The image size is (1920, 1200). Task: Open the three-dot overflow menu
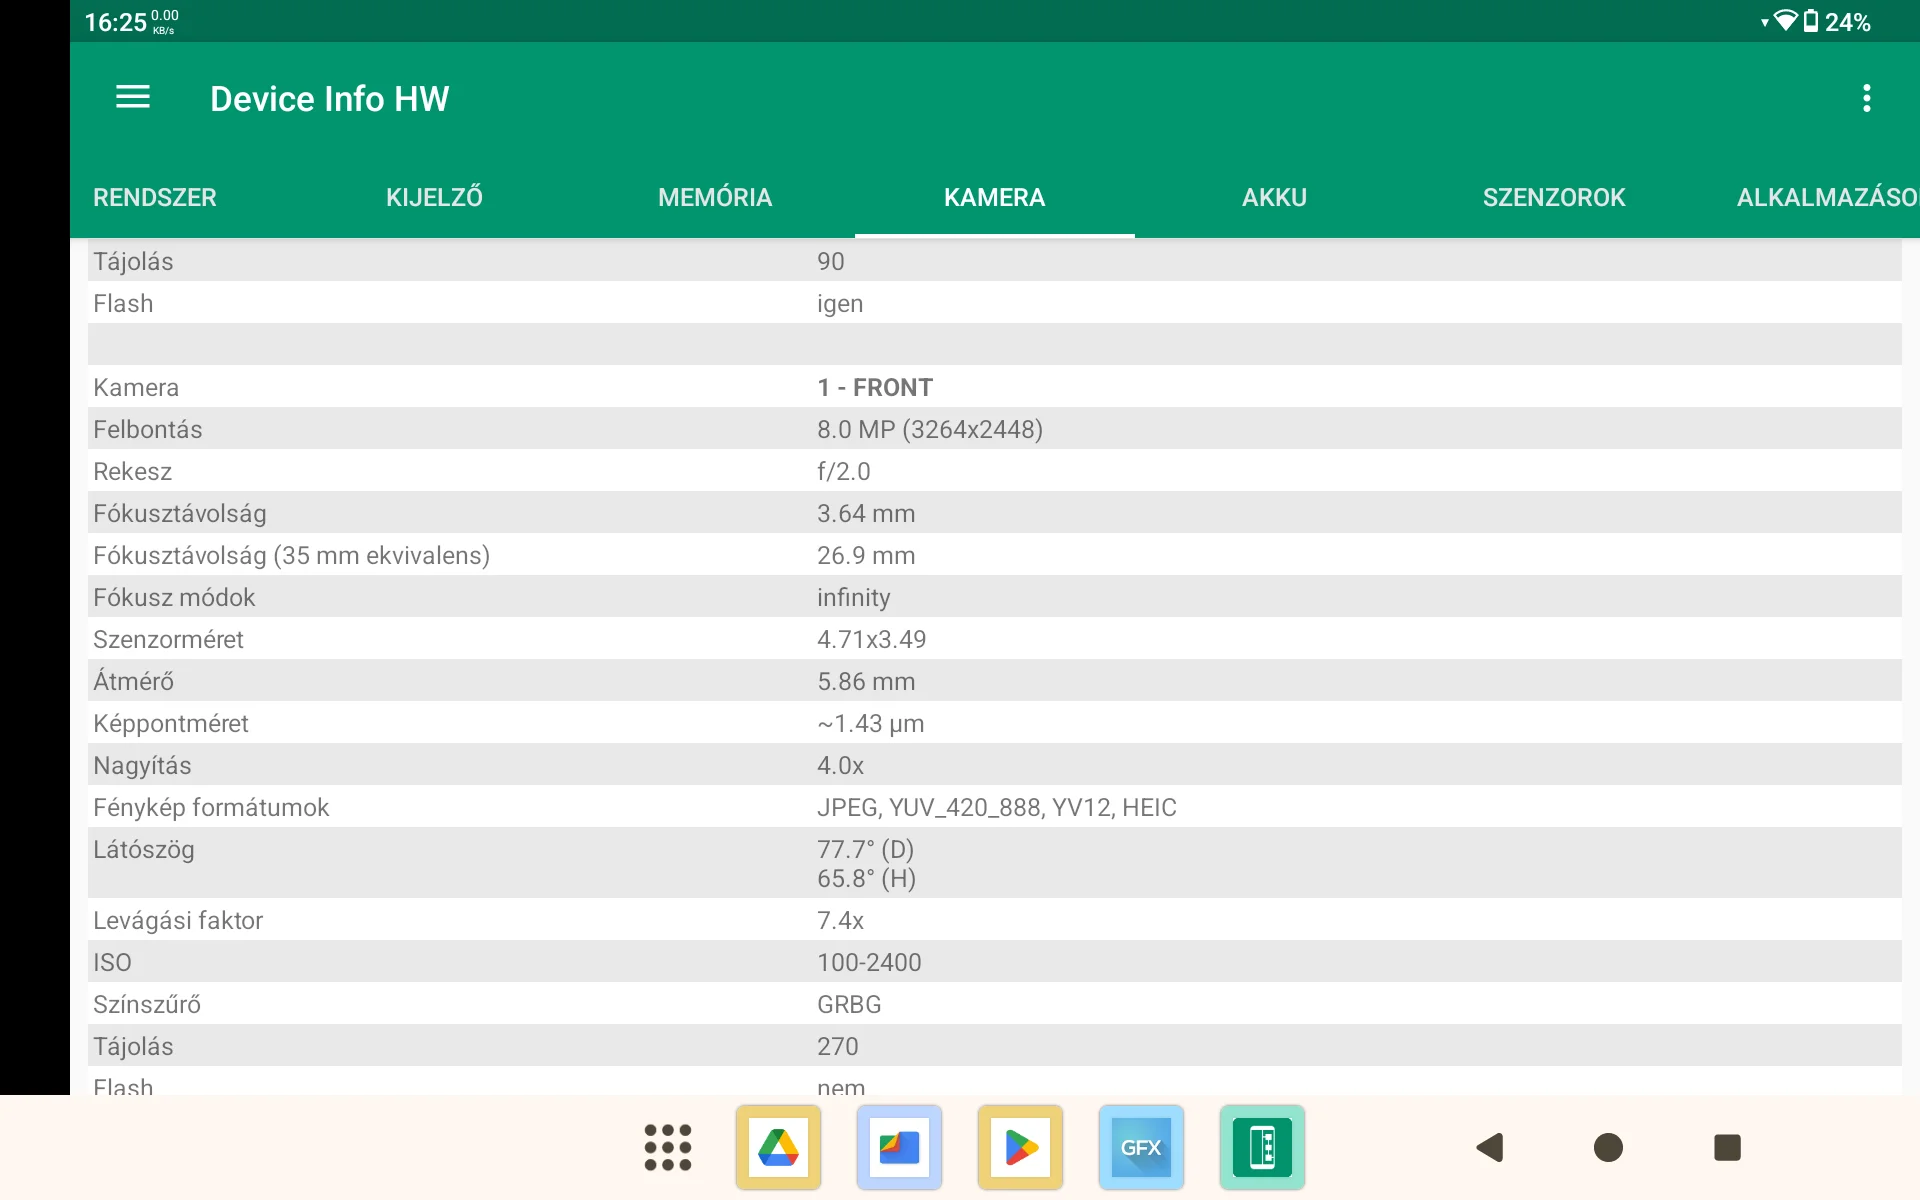click(1866, 98)
